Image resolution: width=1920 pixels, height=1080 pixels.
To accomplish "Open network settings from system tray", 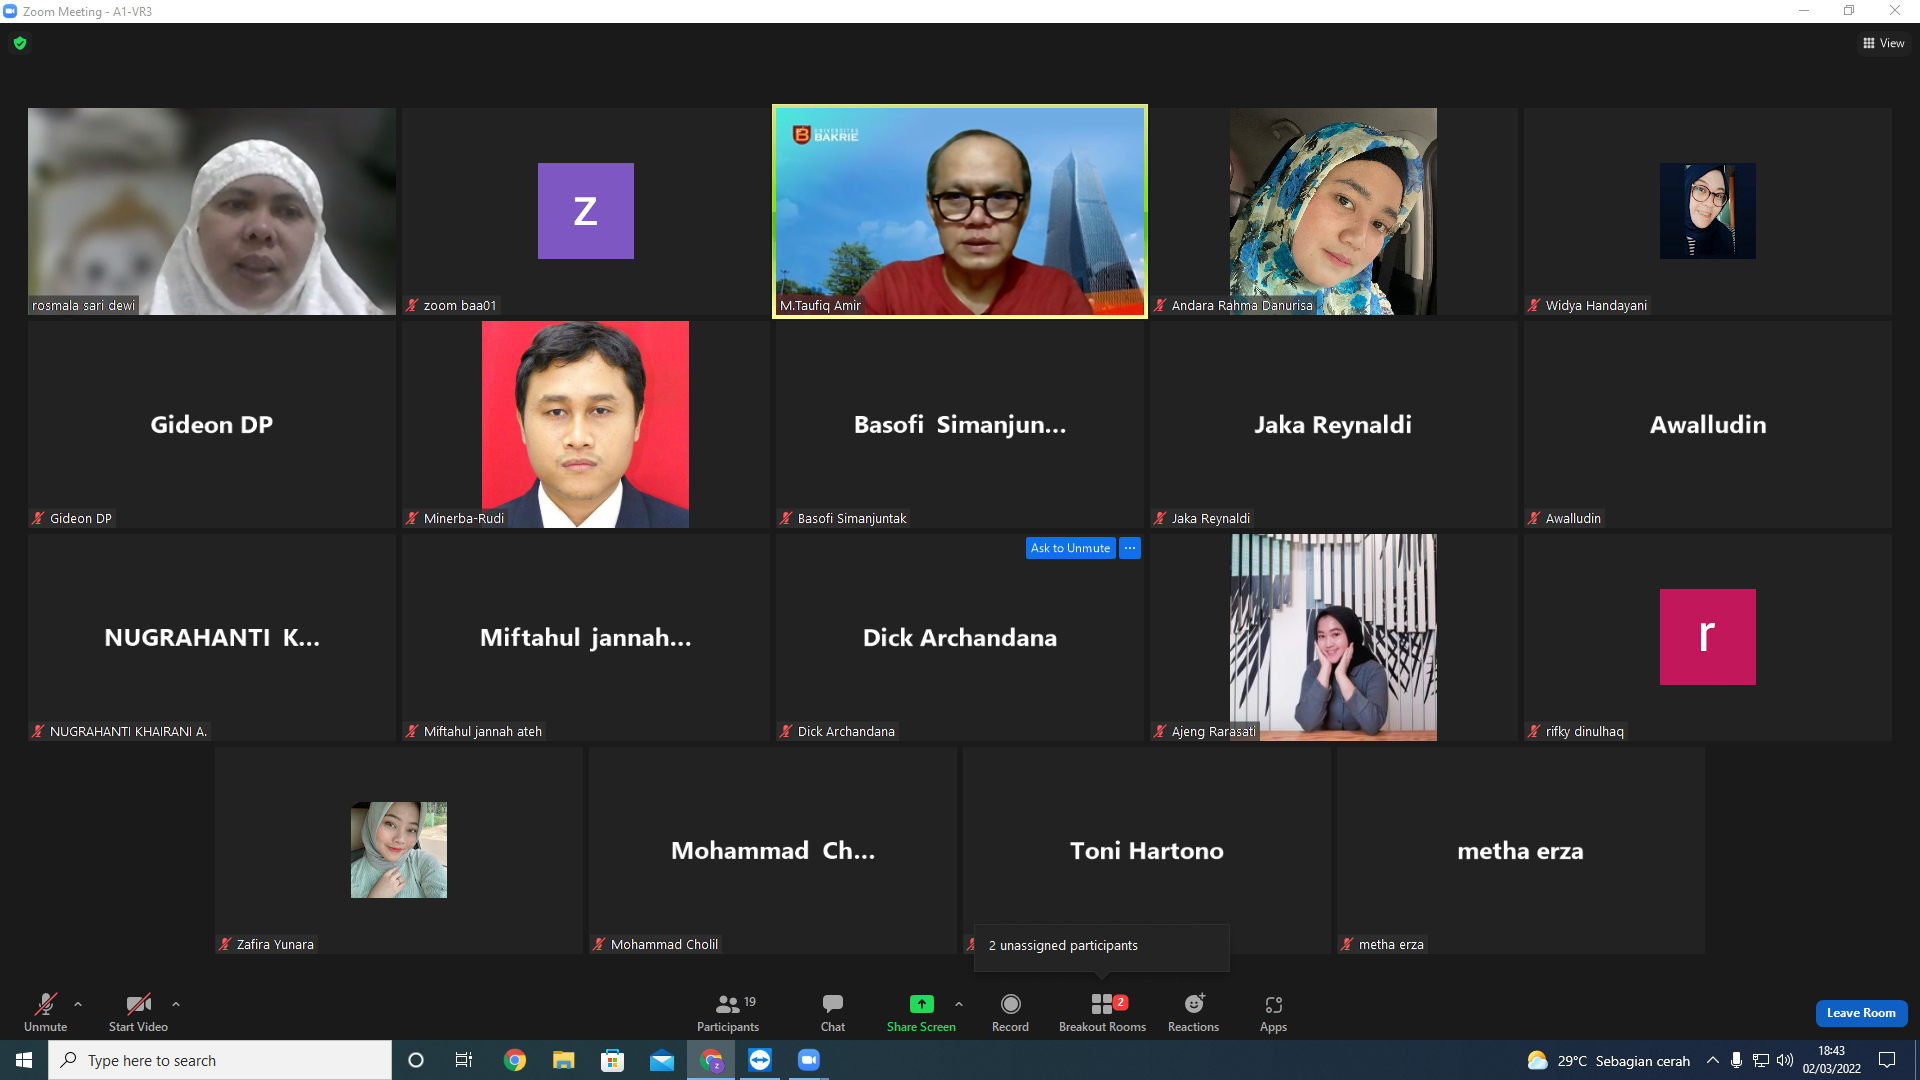I will click(x=1761, y=1060).
